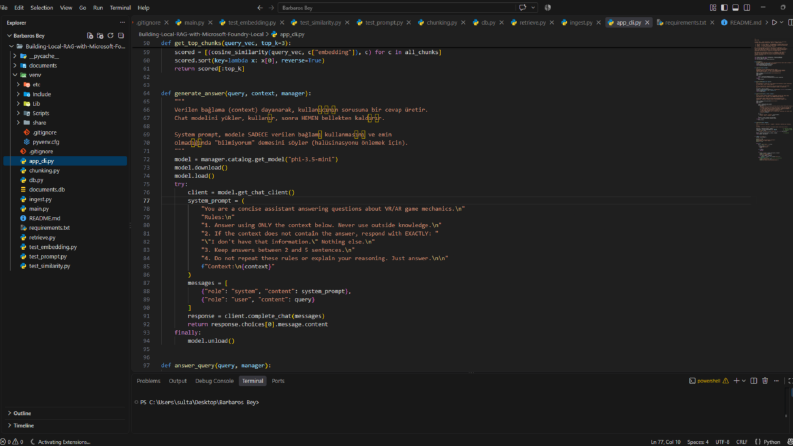Click the Ln 77, Col 10 status item
This screenshot has height=446, width=793.
(x=665, y=442)
